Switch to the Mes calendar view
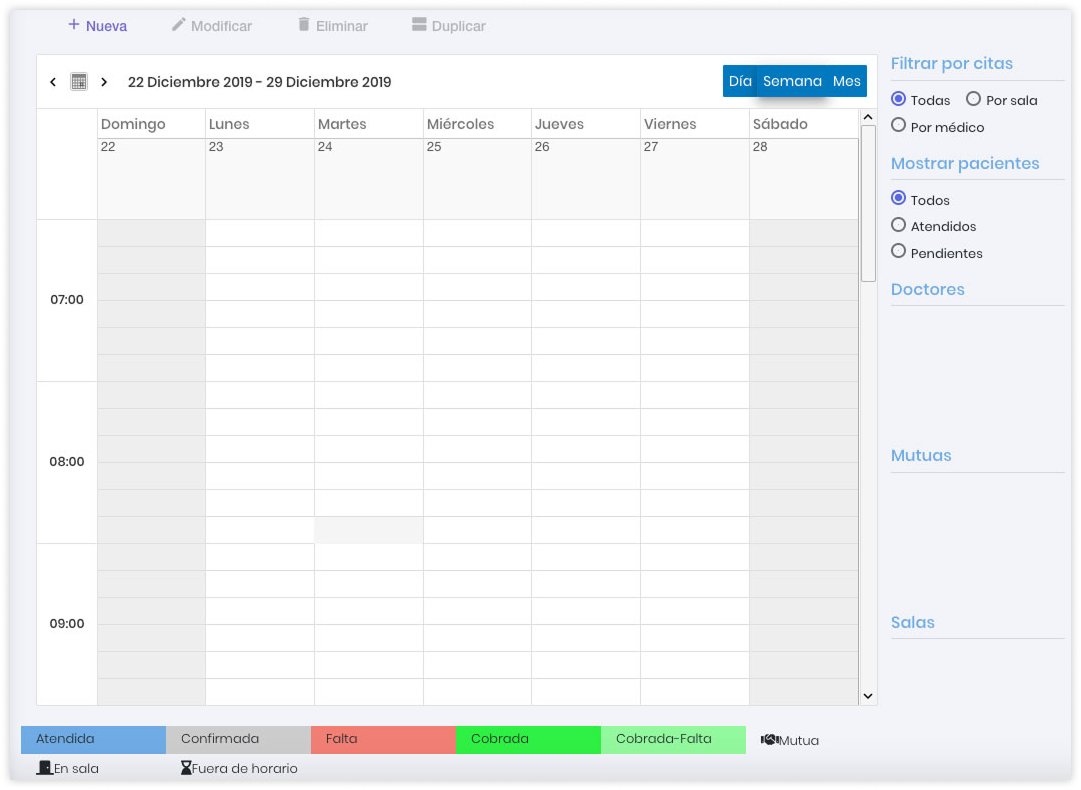This screenshot has width=1081, height=790. [846, 81]
